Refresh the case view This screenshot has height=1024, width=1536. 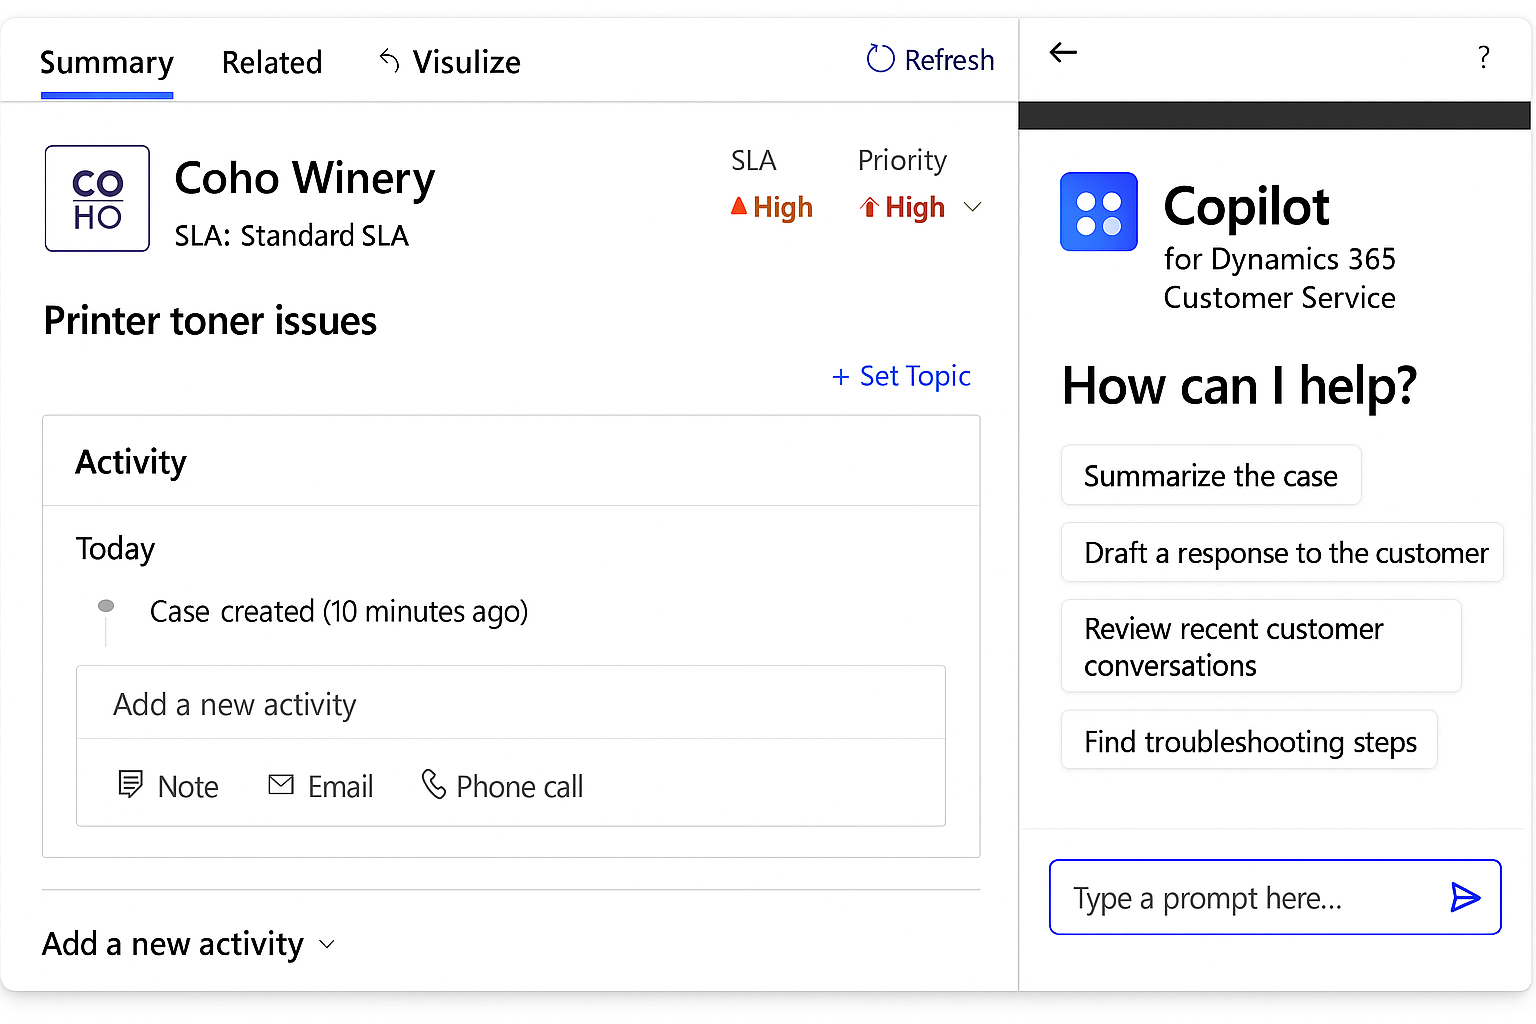click(929, 60)
